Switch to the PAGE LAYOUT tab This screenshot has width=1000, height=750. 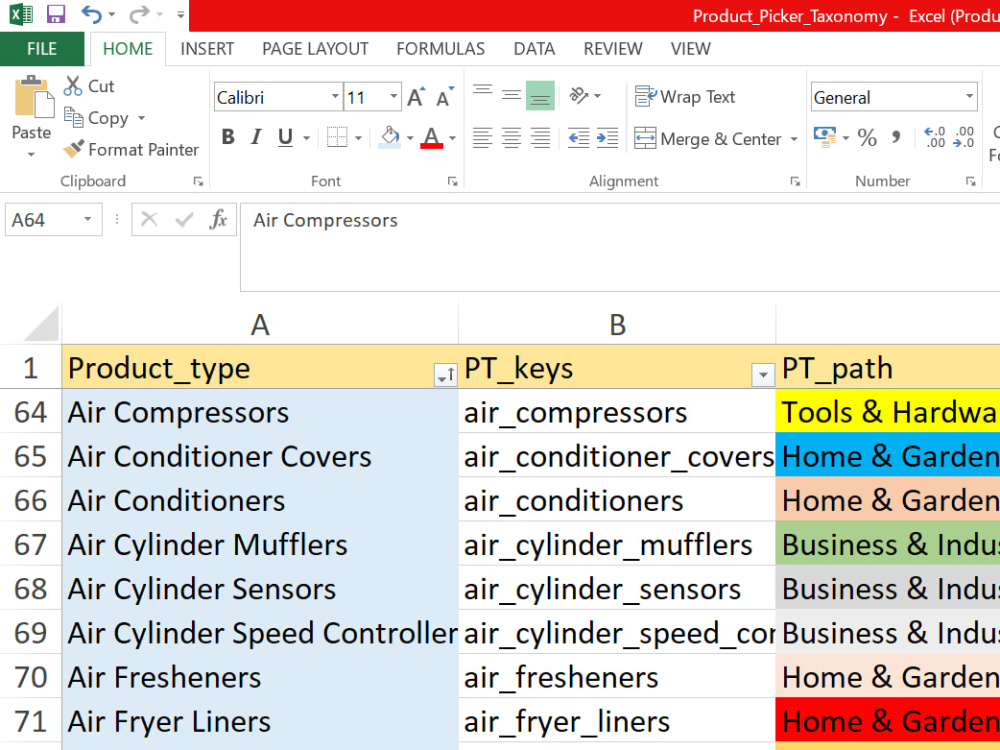click(315, 49)
